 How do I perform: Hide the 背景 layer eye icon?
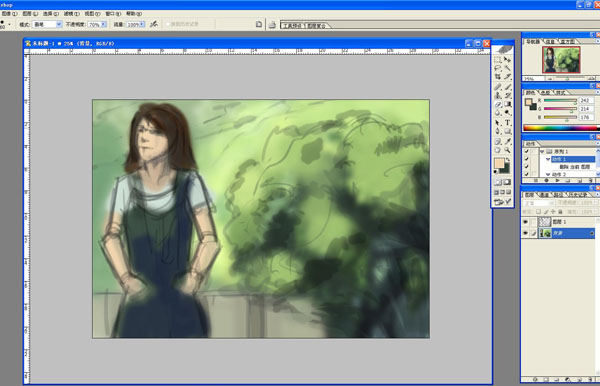coord(526,233)
